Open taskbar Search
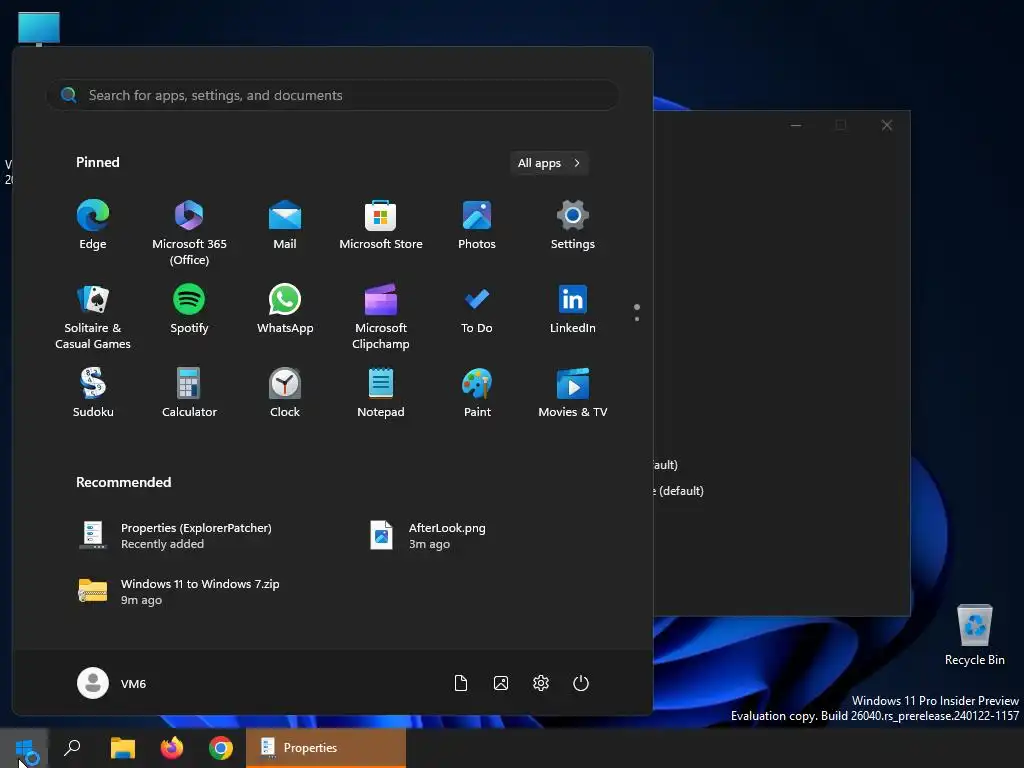 72,748
